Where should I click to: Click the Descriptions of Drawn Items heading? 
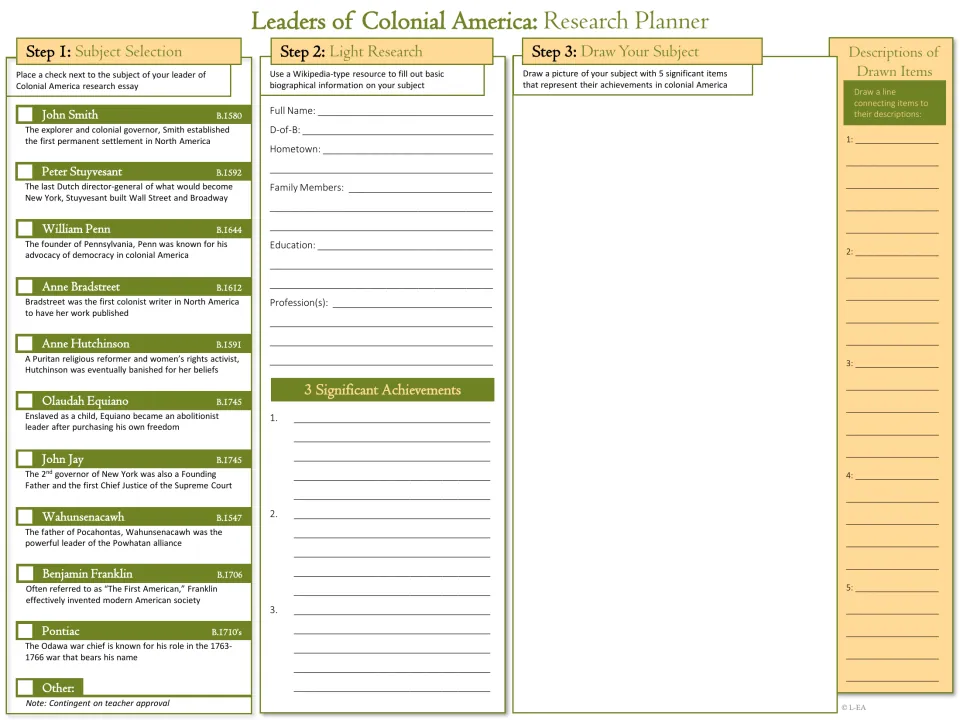(894, 61)
